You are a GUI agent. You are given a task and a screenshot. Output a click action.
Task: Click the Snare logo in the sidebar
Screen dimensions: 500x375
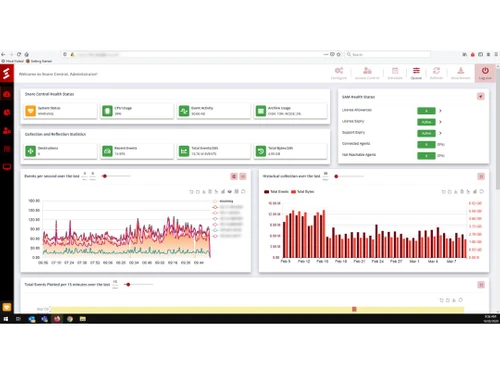7,74
